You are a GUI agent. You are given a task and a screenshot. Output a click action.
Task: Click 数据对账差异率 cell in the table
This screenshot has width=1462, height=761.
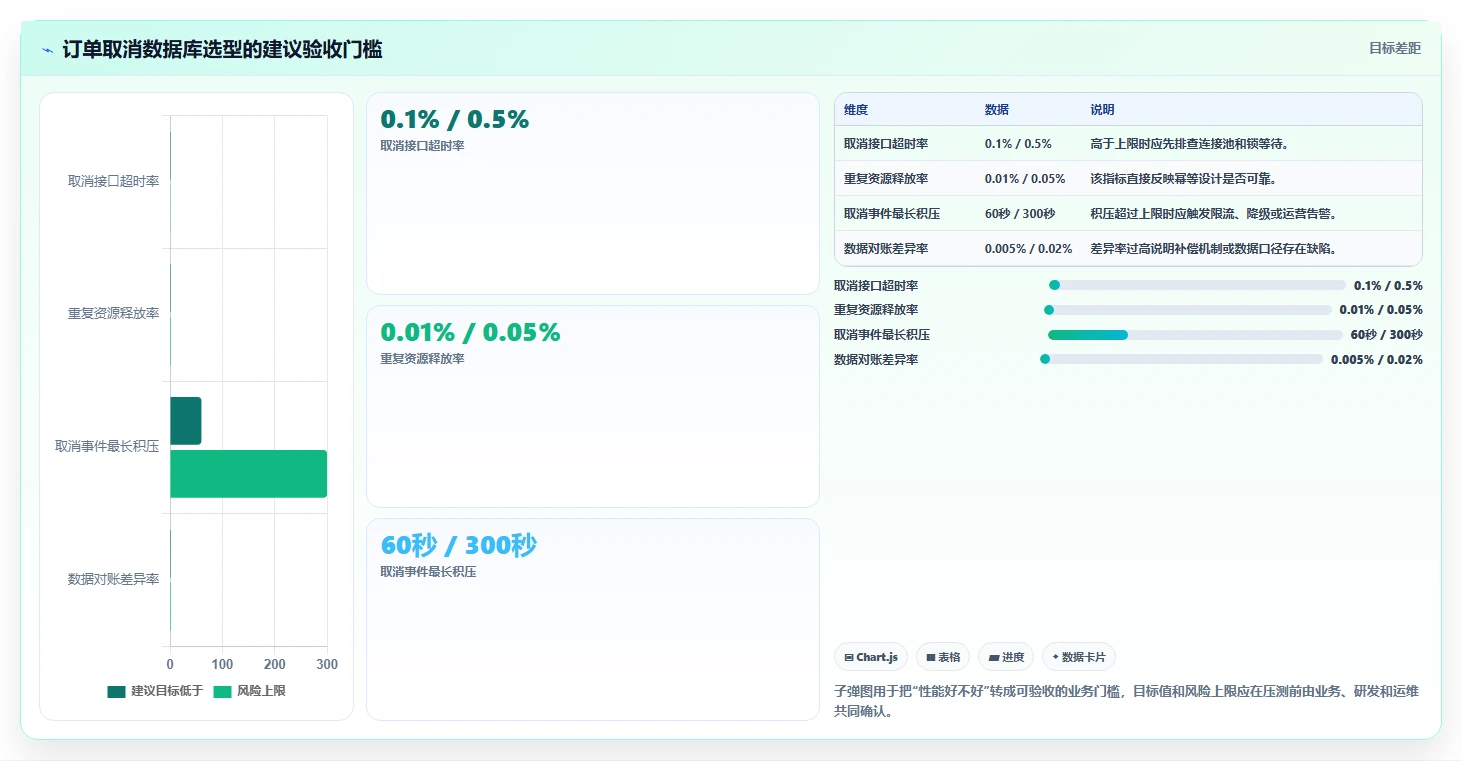pyautogui.click(x=886, y=248)
